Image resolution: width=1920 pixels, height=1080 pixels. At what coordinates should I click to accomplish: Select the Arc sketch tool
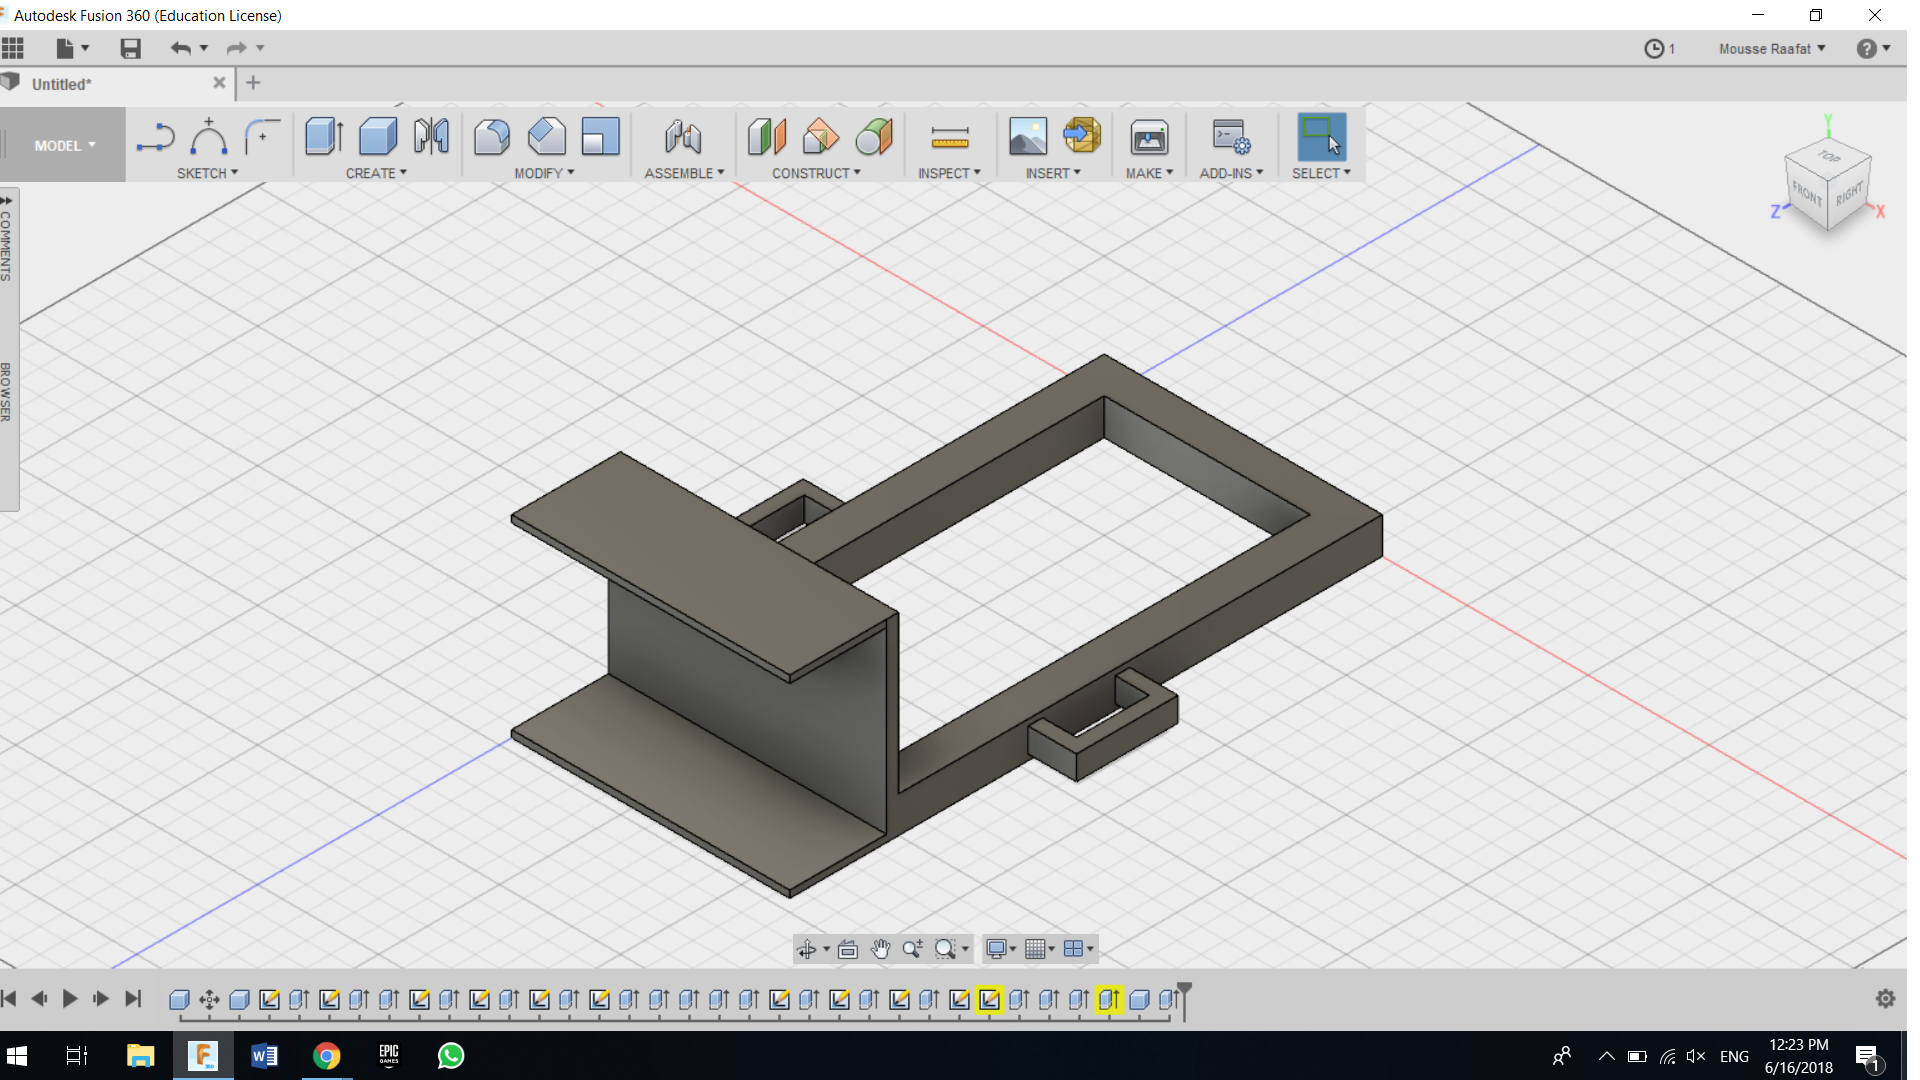pyautogui.click(x=209, y=137)
